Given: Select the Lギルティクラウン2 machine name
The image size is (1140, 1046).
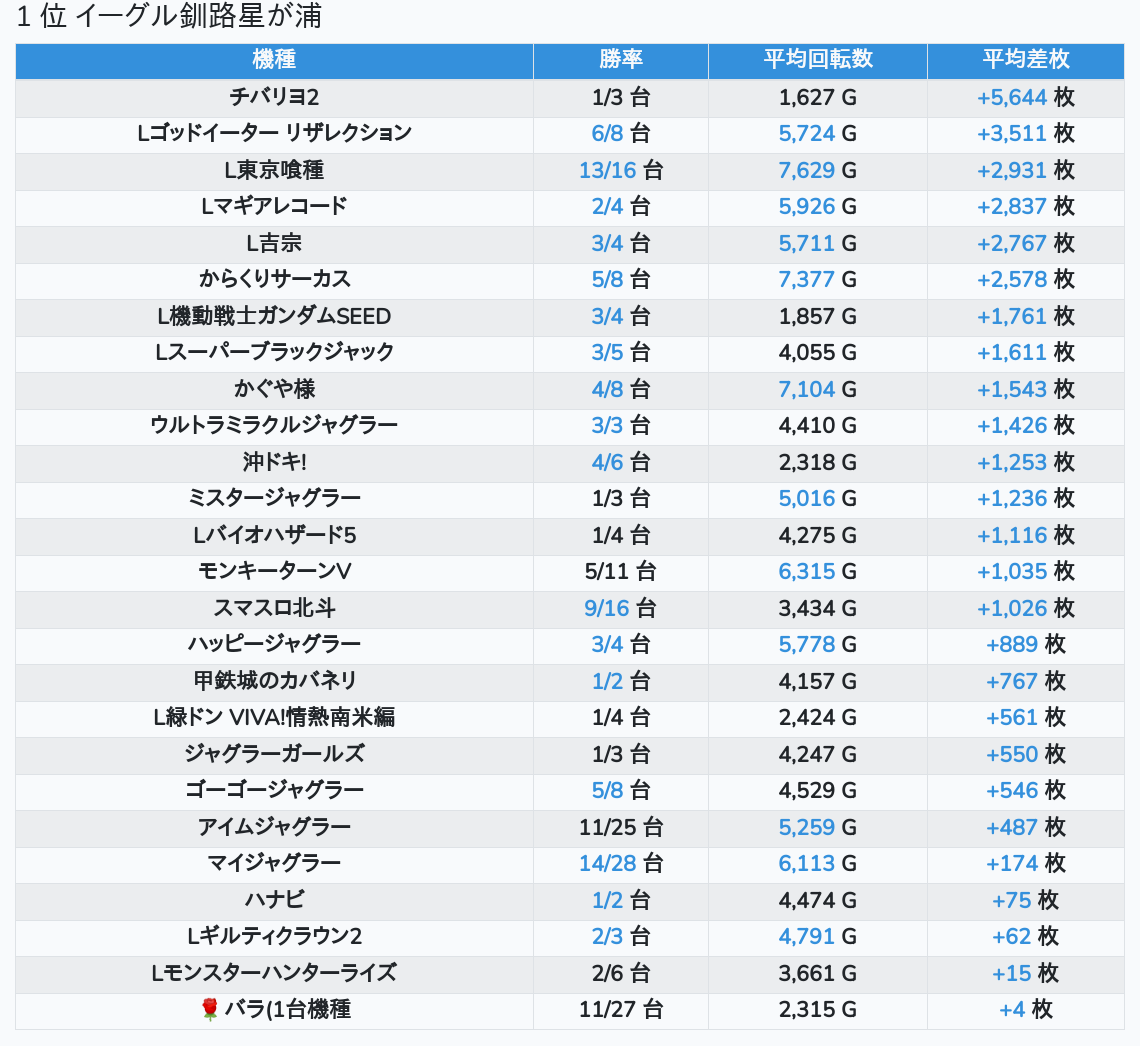Looking at the screenshot, I should coord(274,937).
